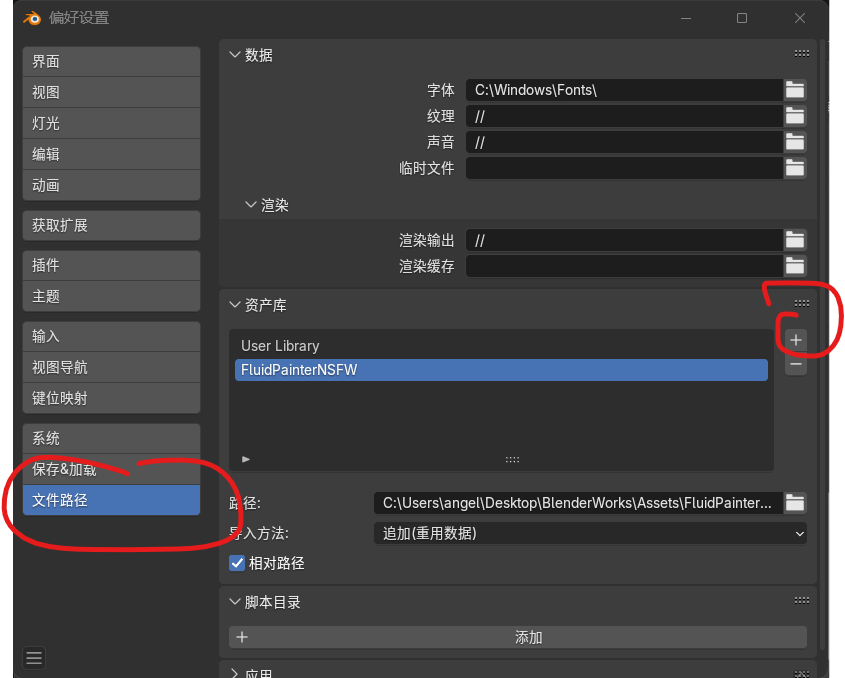
Task: Select User Library in asset list
Action: (501, 346)
